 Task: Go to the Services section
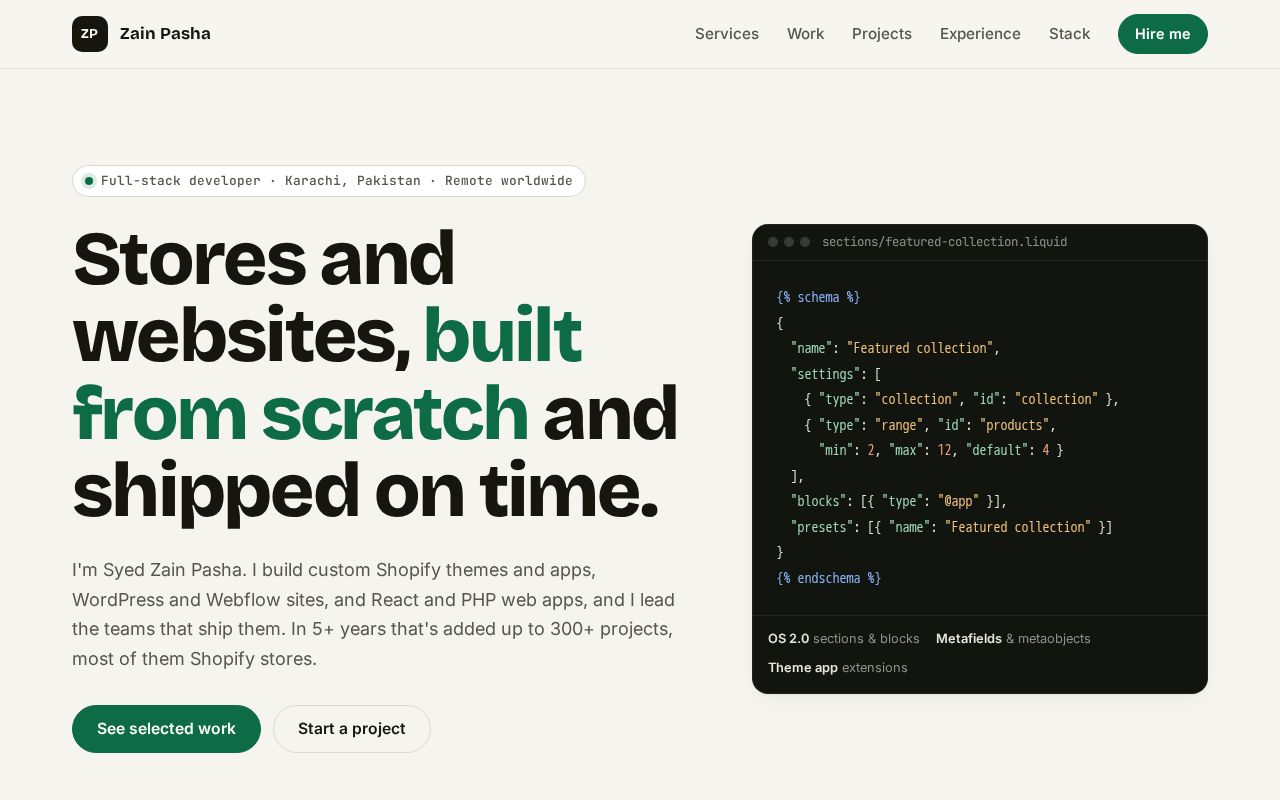(727, 34)
